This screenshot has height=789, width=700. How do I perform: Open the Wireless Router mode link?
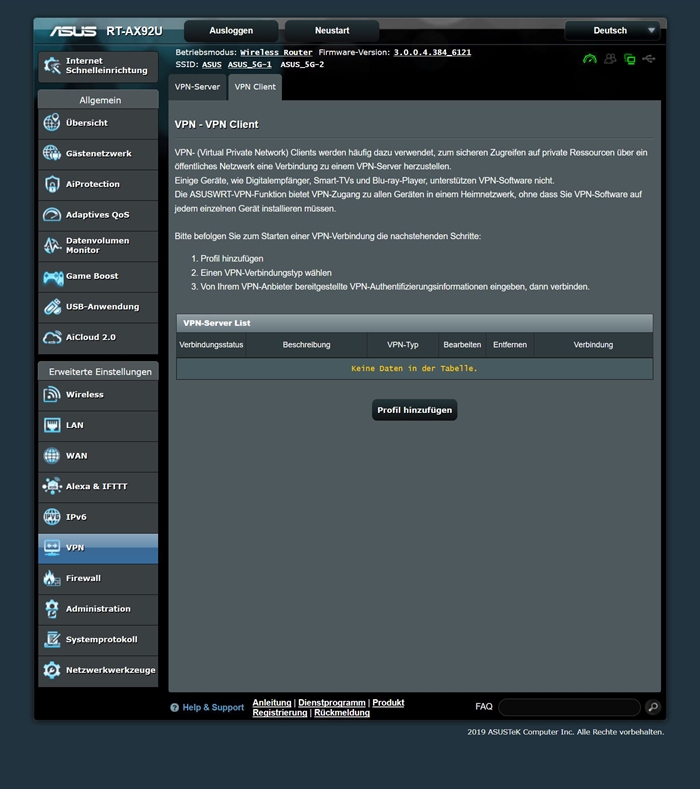tap(276, 52)
